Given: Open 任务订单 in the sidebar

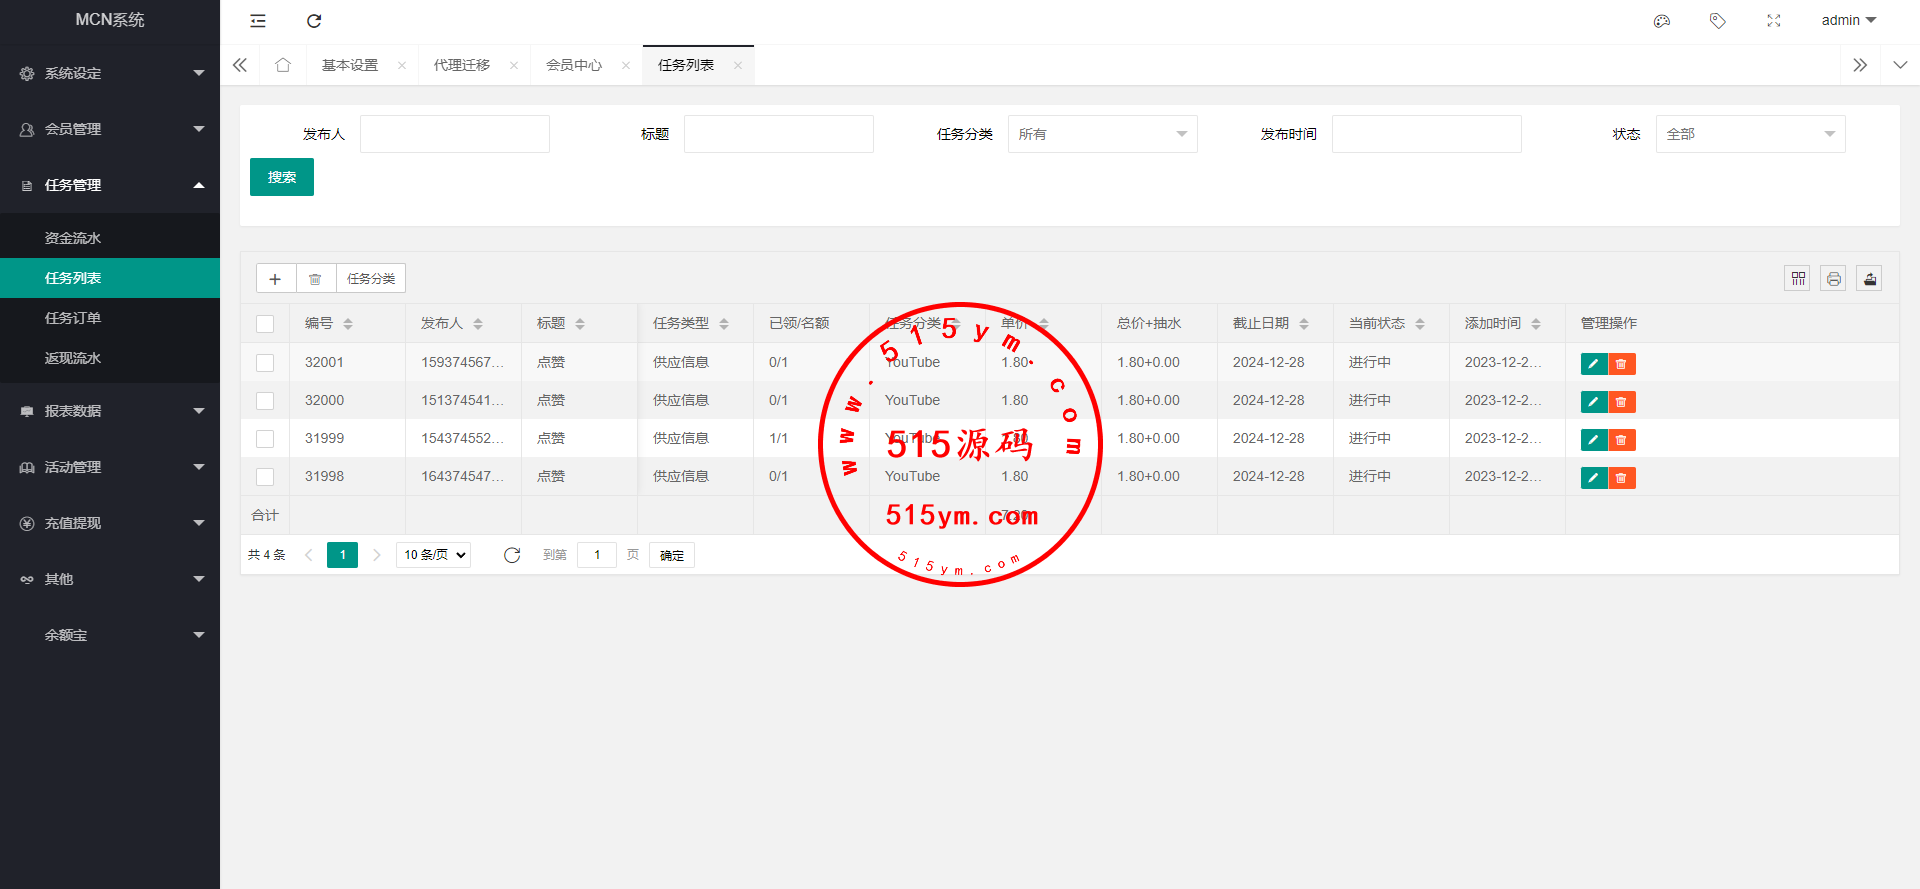Looking at the screenshot, I should click(73, 318).
